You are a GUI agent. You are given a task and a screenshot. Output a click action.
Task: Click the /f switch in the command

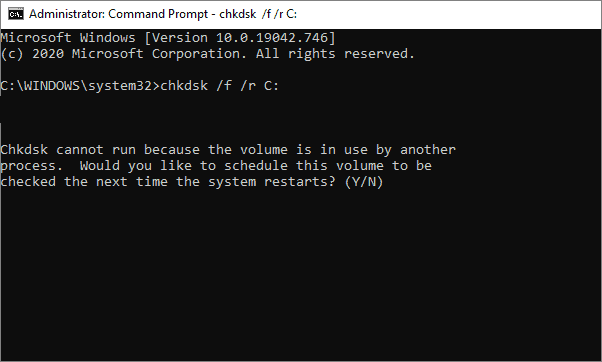(x=224, y=85)
